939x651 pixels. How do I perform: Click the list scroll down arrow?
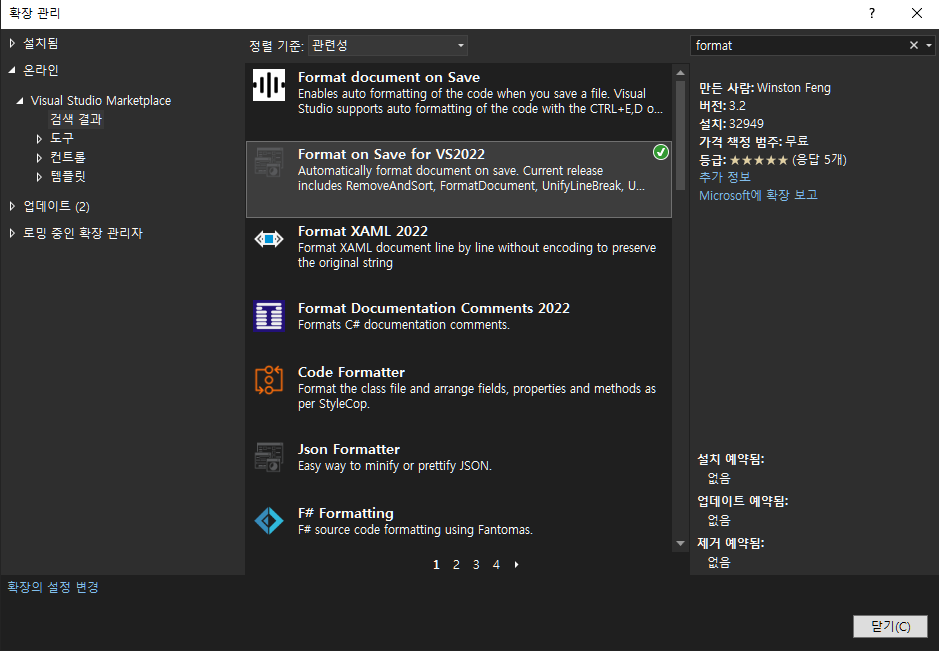[680, 544]
